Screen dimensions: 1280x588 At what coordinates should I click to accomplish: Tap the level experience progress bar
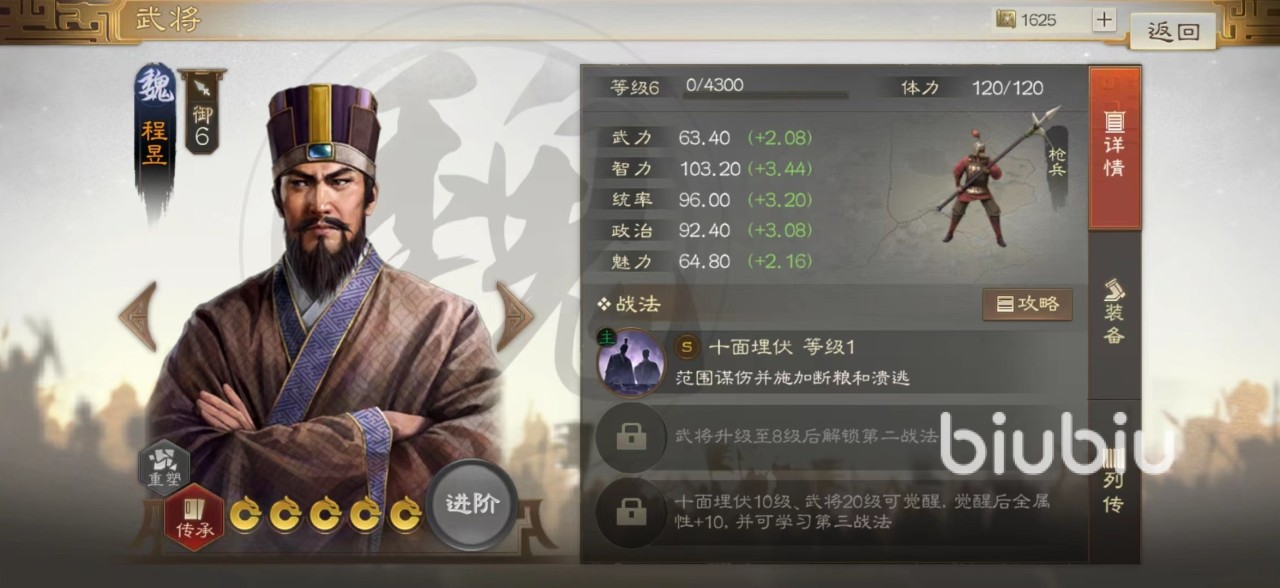pyautogui.click(x=767, y=96)
